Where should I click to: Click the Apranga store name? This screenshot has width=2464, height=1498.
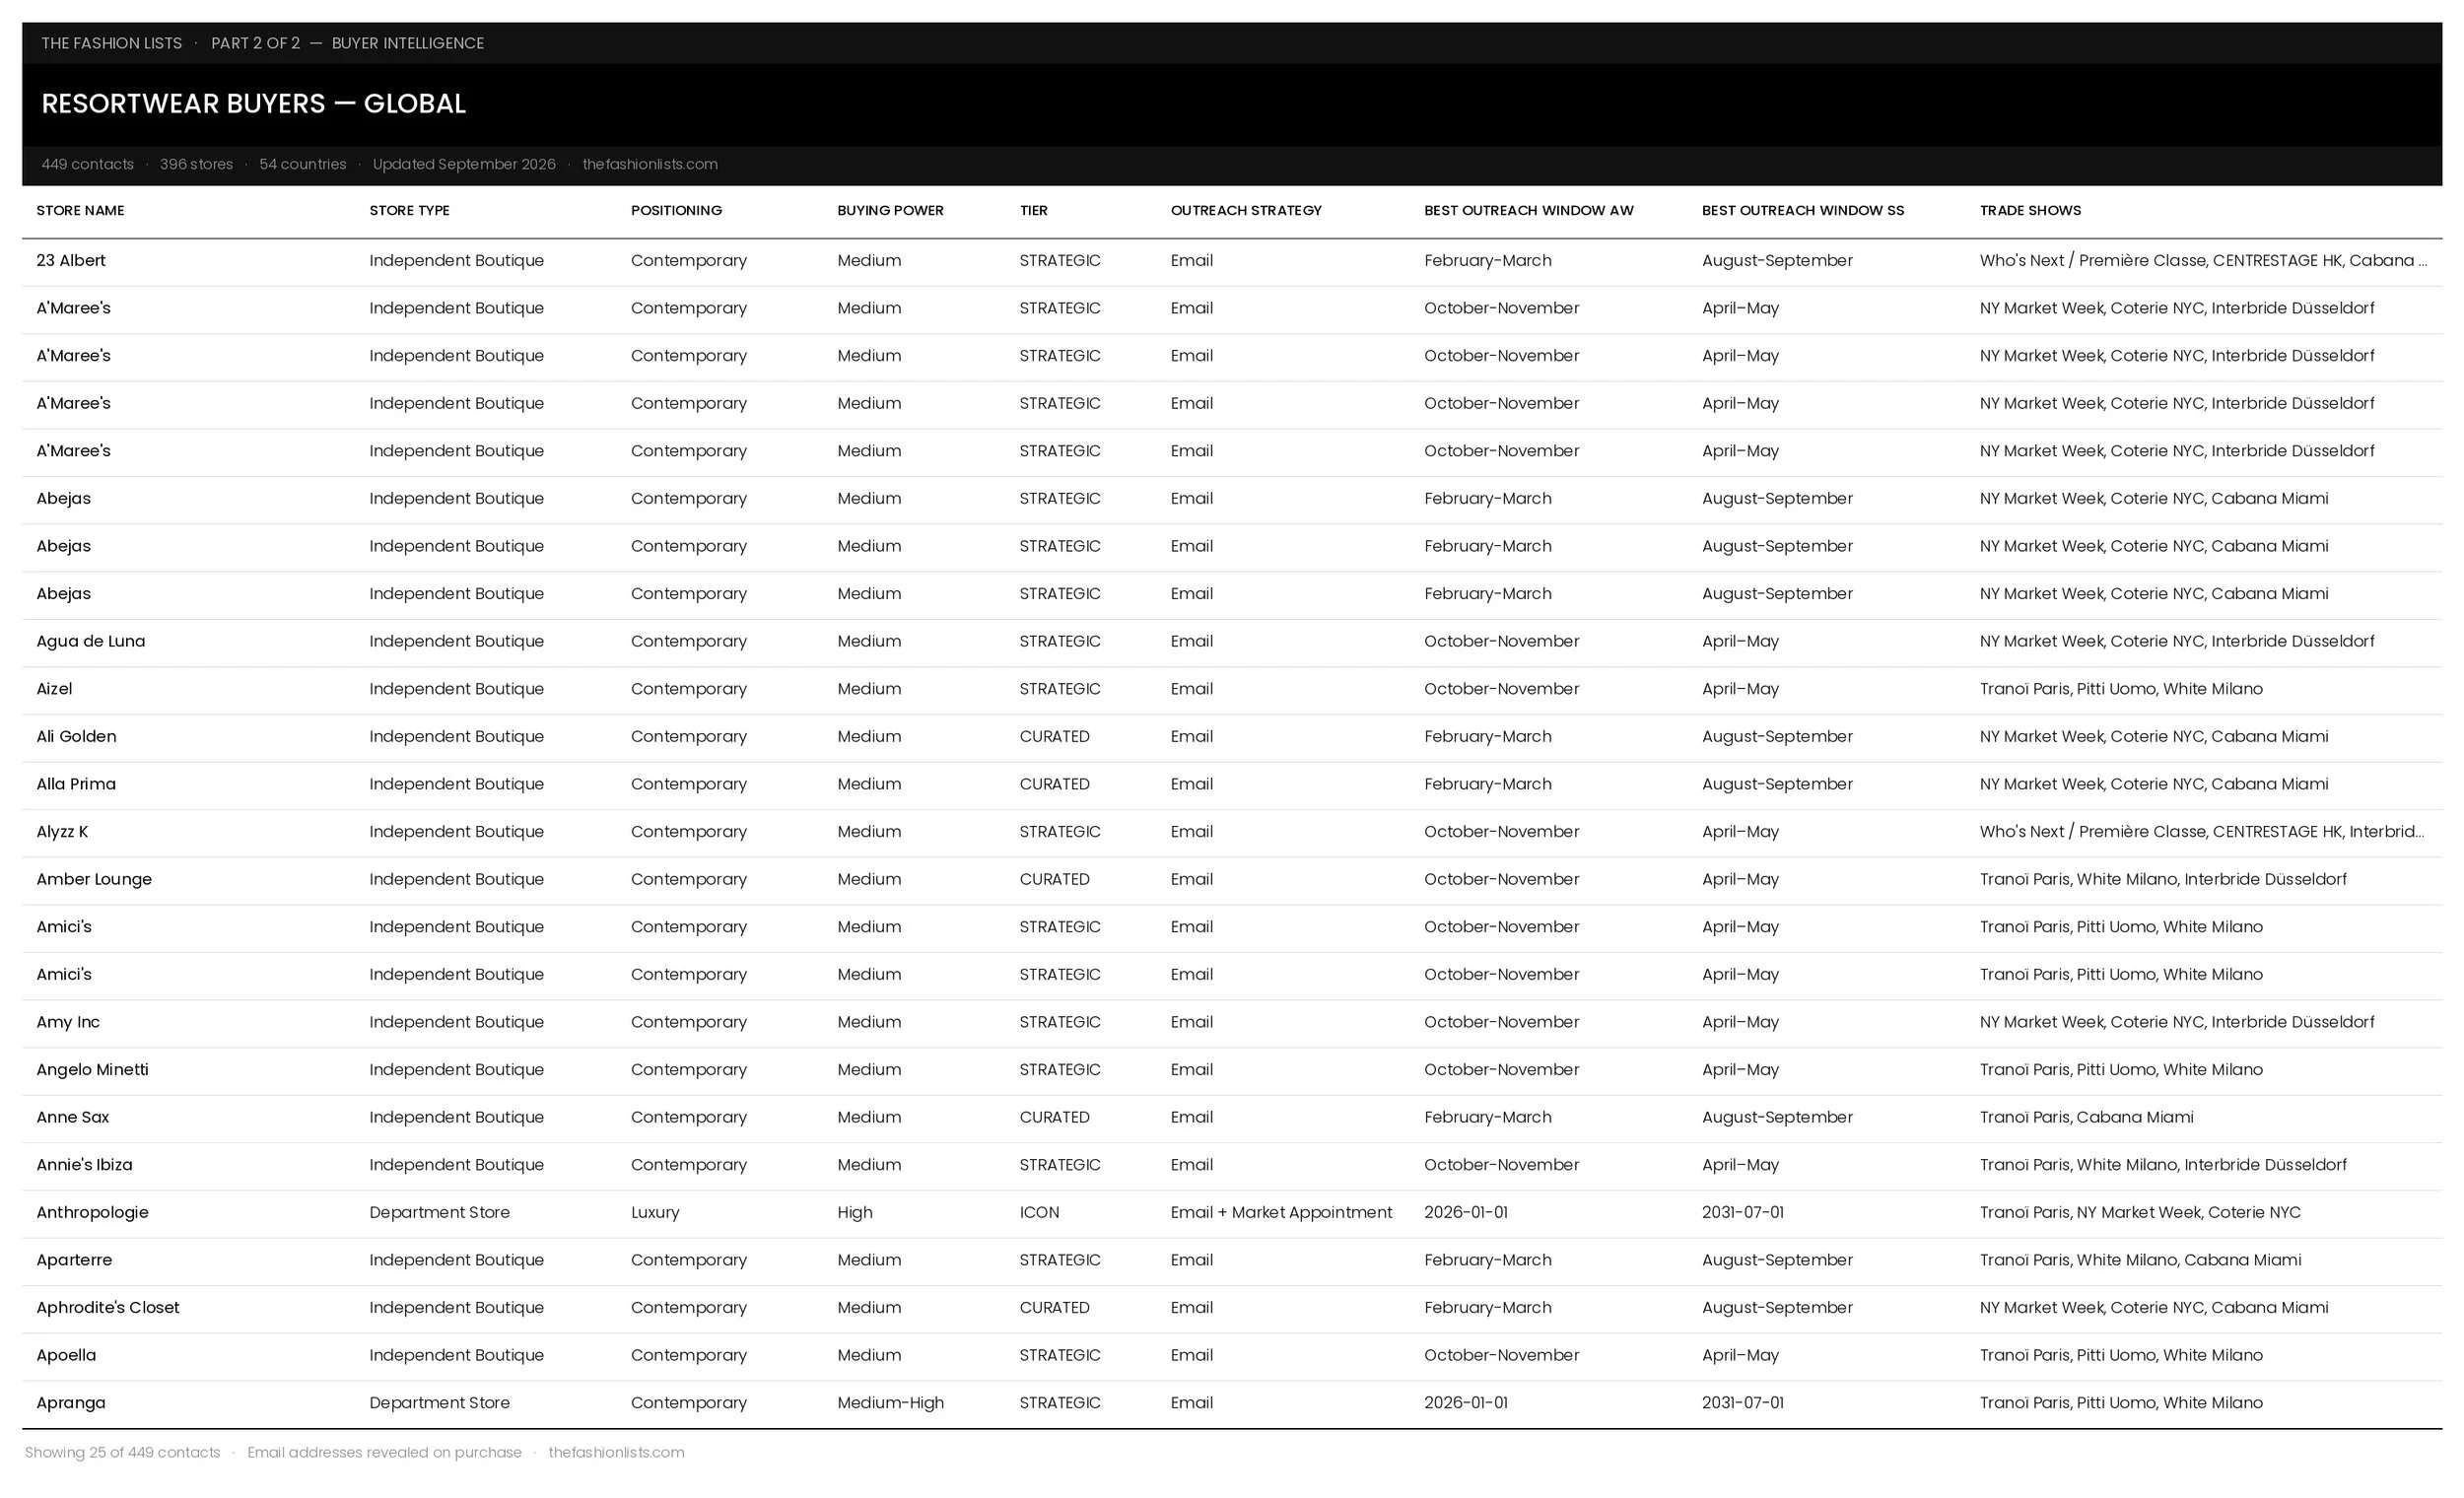[x=71, y=1403]
